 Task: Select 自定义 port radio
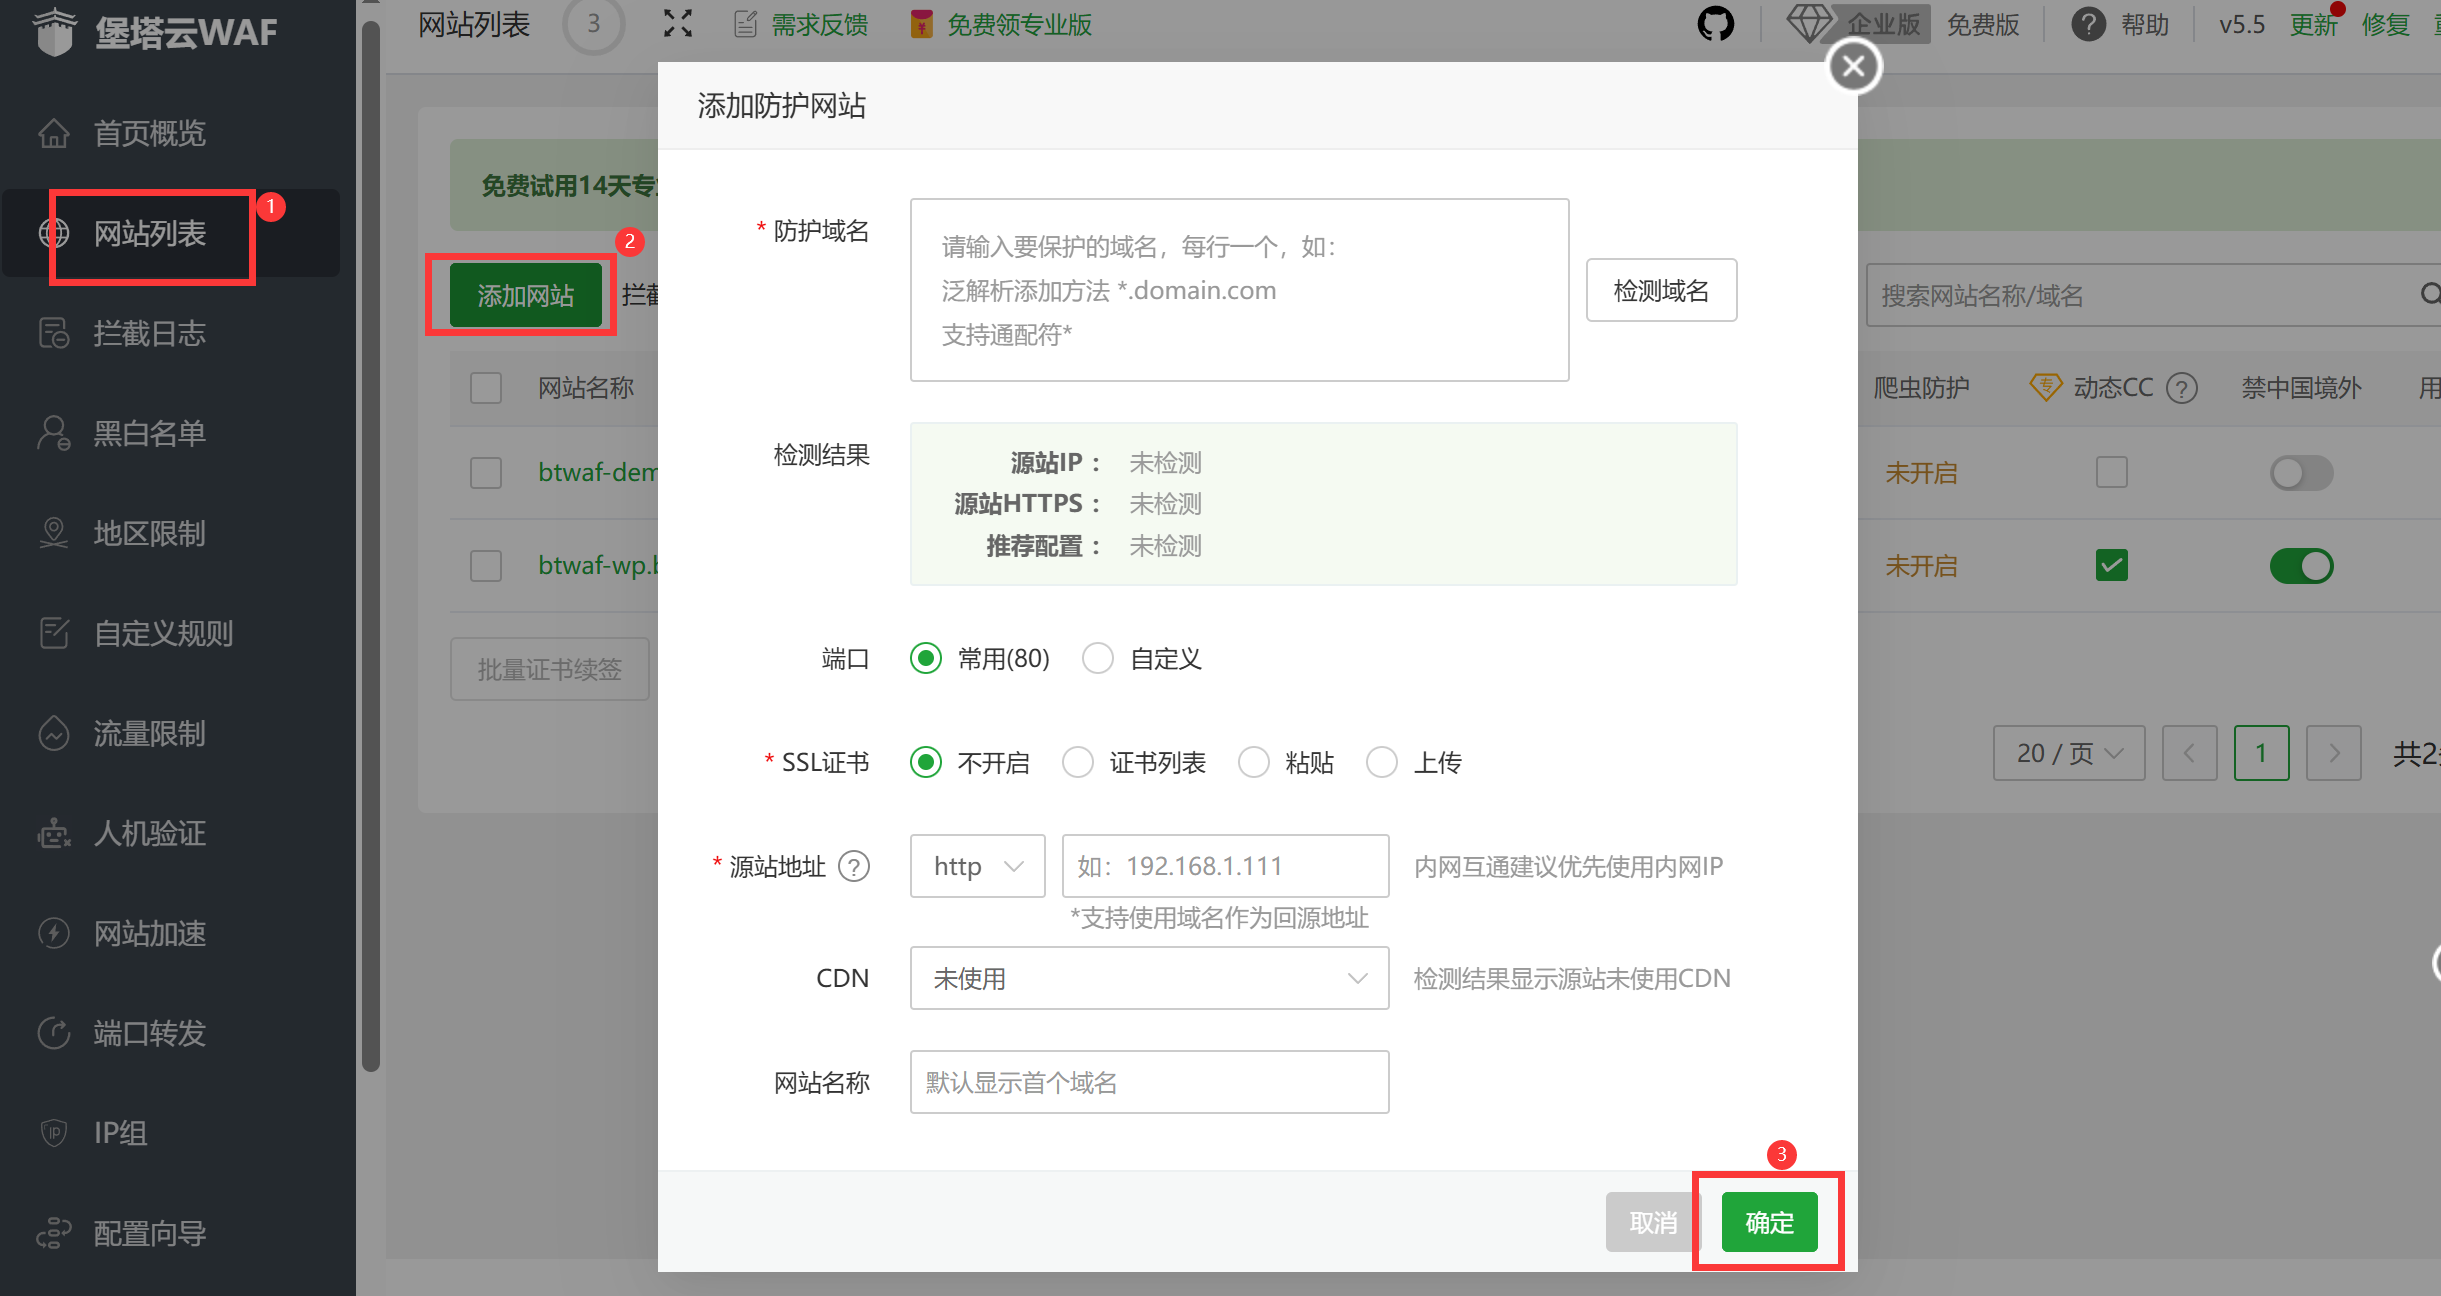(1098, 658)
